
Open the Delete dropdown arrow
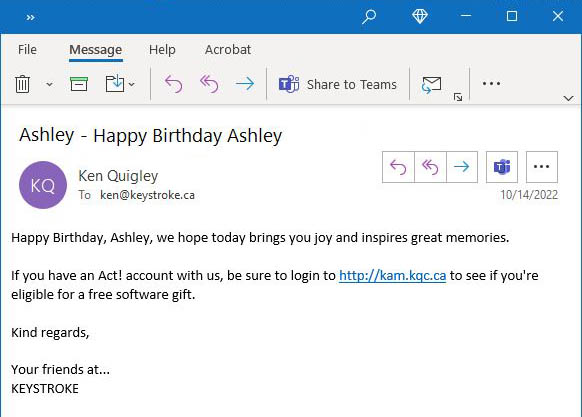pos(49,85)
